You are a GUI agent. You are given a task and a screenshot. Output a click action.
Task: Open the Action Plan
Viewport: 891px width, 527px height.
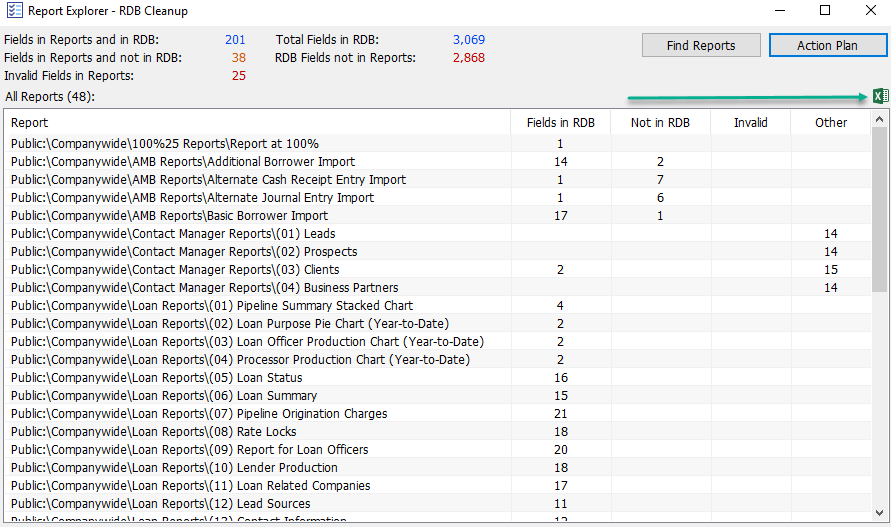pos(827,45)
